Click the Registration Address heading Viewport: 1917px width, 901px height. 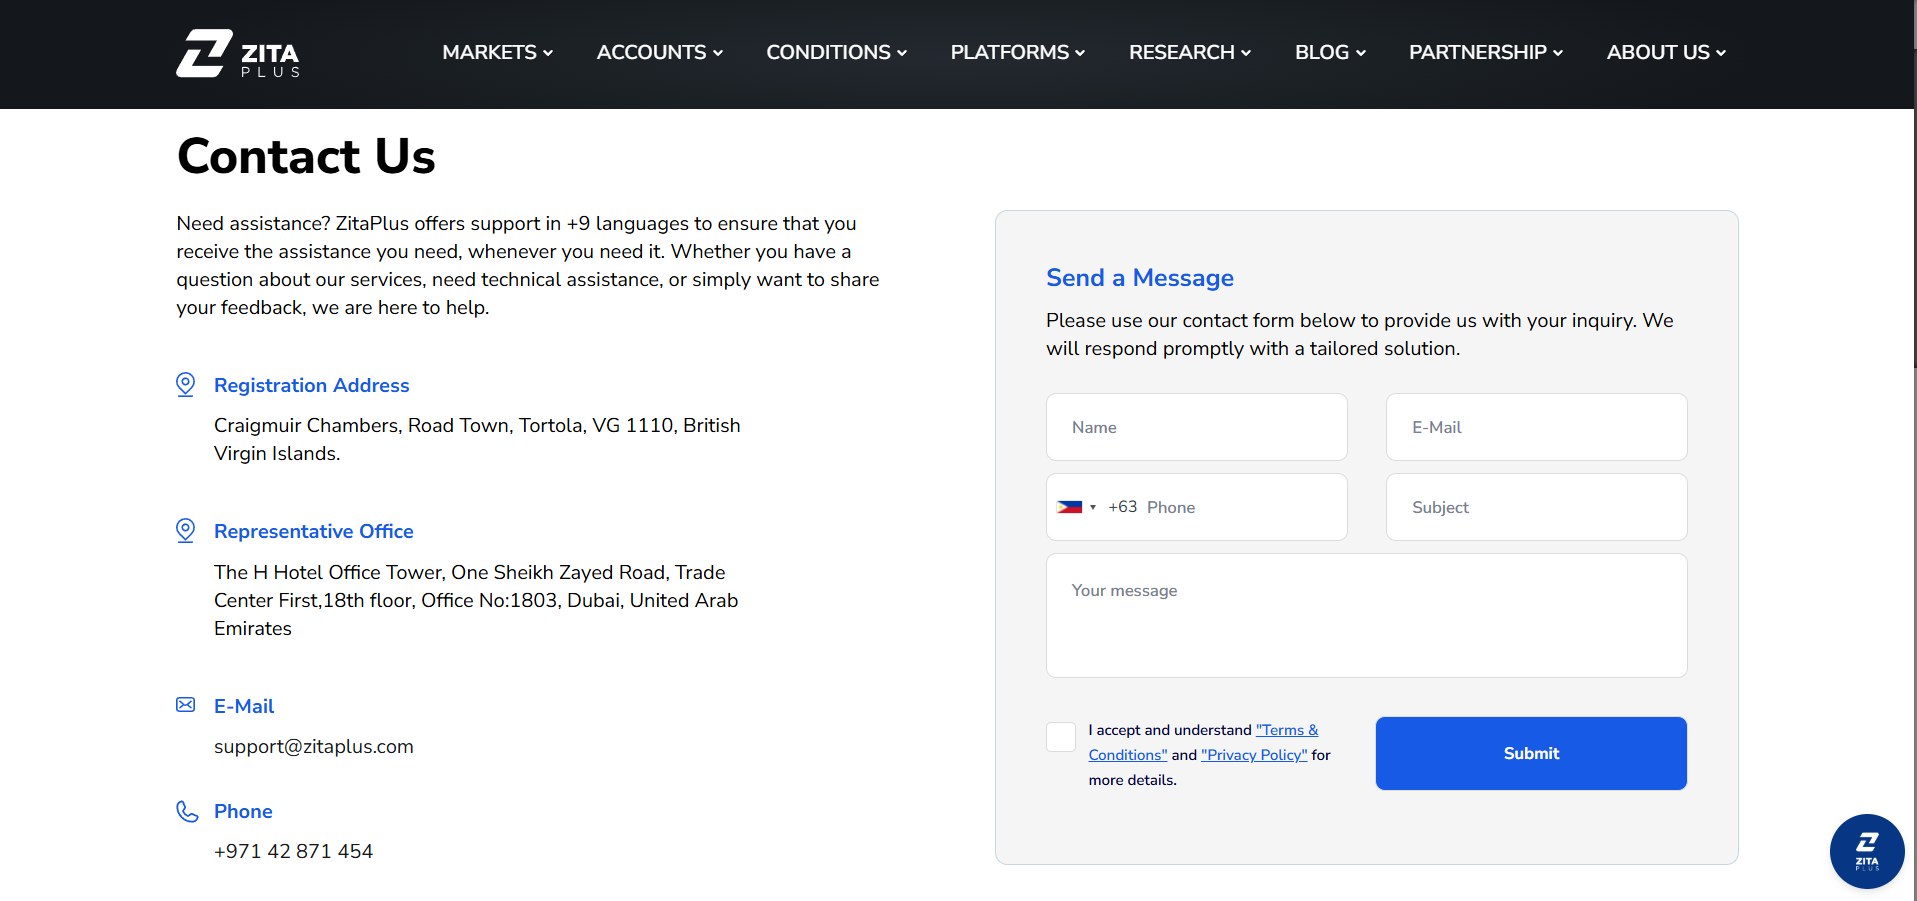coord(312,385)
